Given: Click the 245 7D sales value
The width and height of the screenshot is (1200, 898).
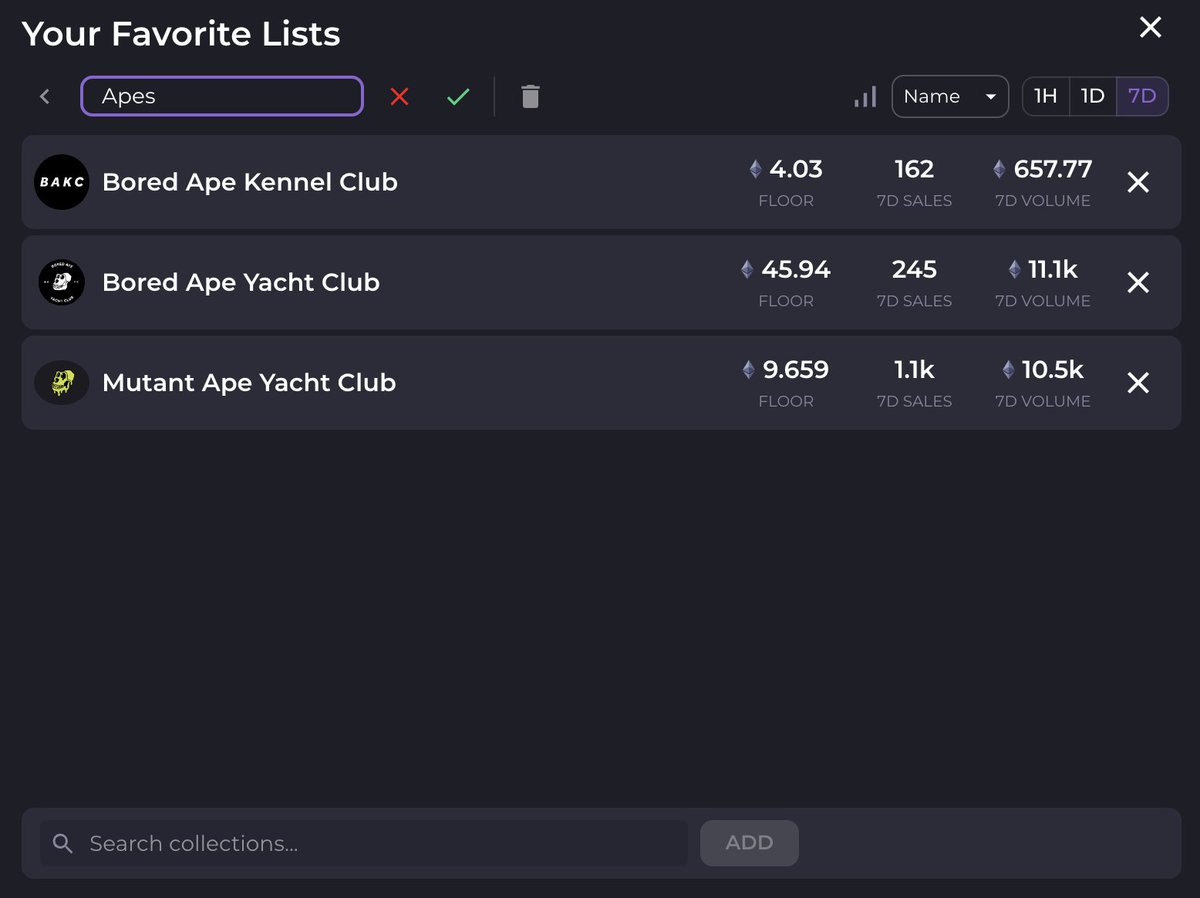Looking at the screenshot, I should 914,269.
